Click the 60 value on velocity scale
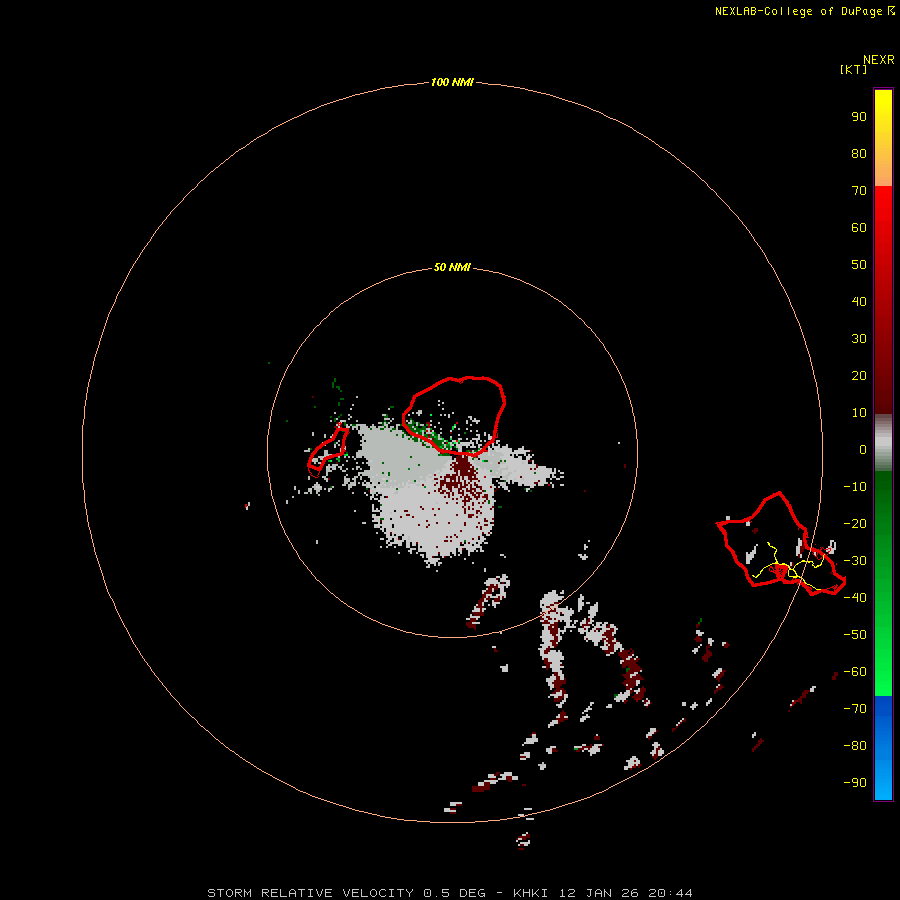Screen dimensions: 900x900 point(859,228)
